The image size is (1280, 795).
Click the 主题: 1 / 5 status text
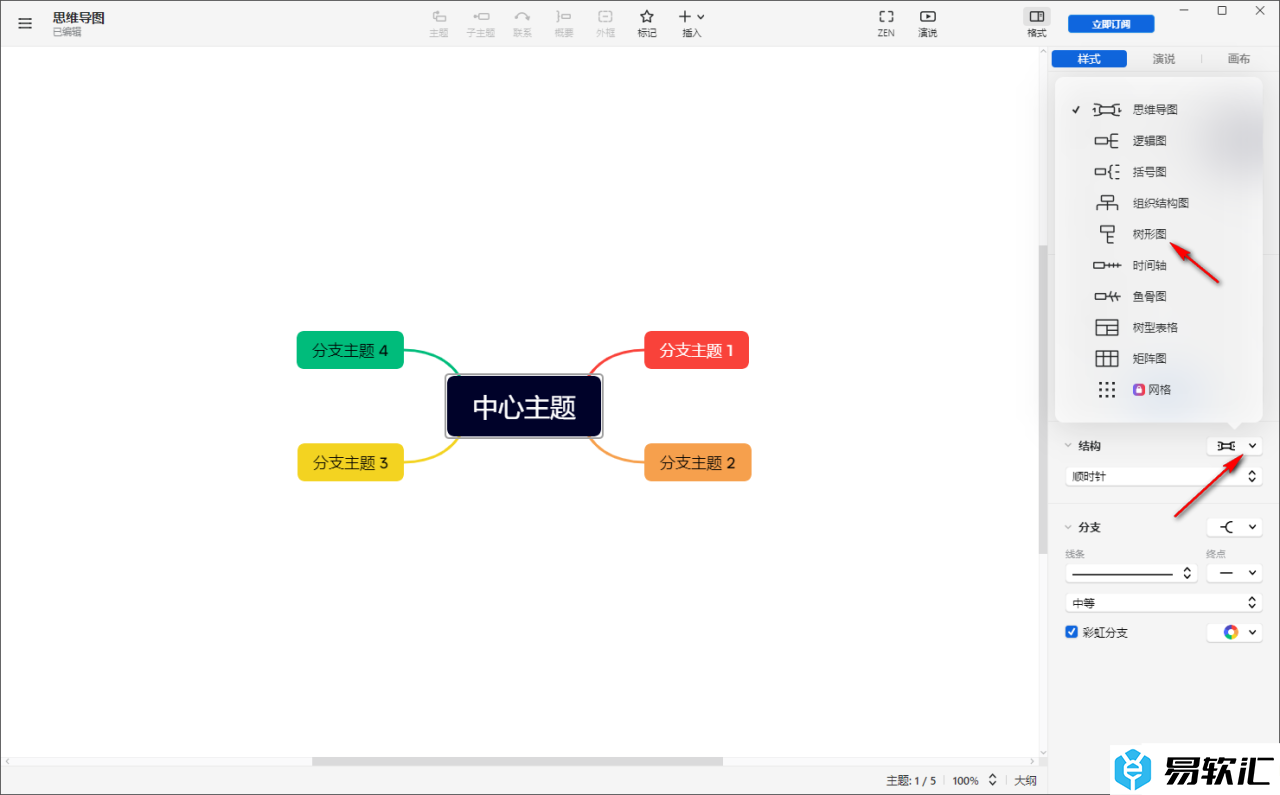pos(911,780)
